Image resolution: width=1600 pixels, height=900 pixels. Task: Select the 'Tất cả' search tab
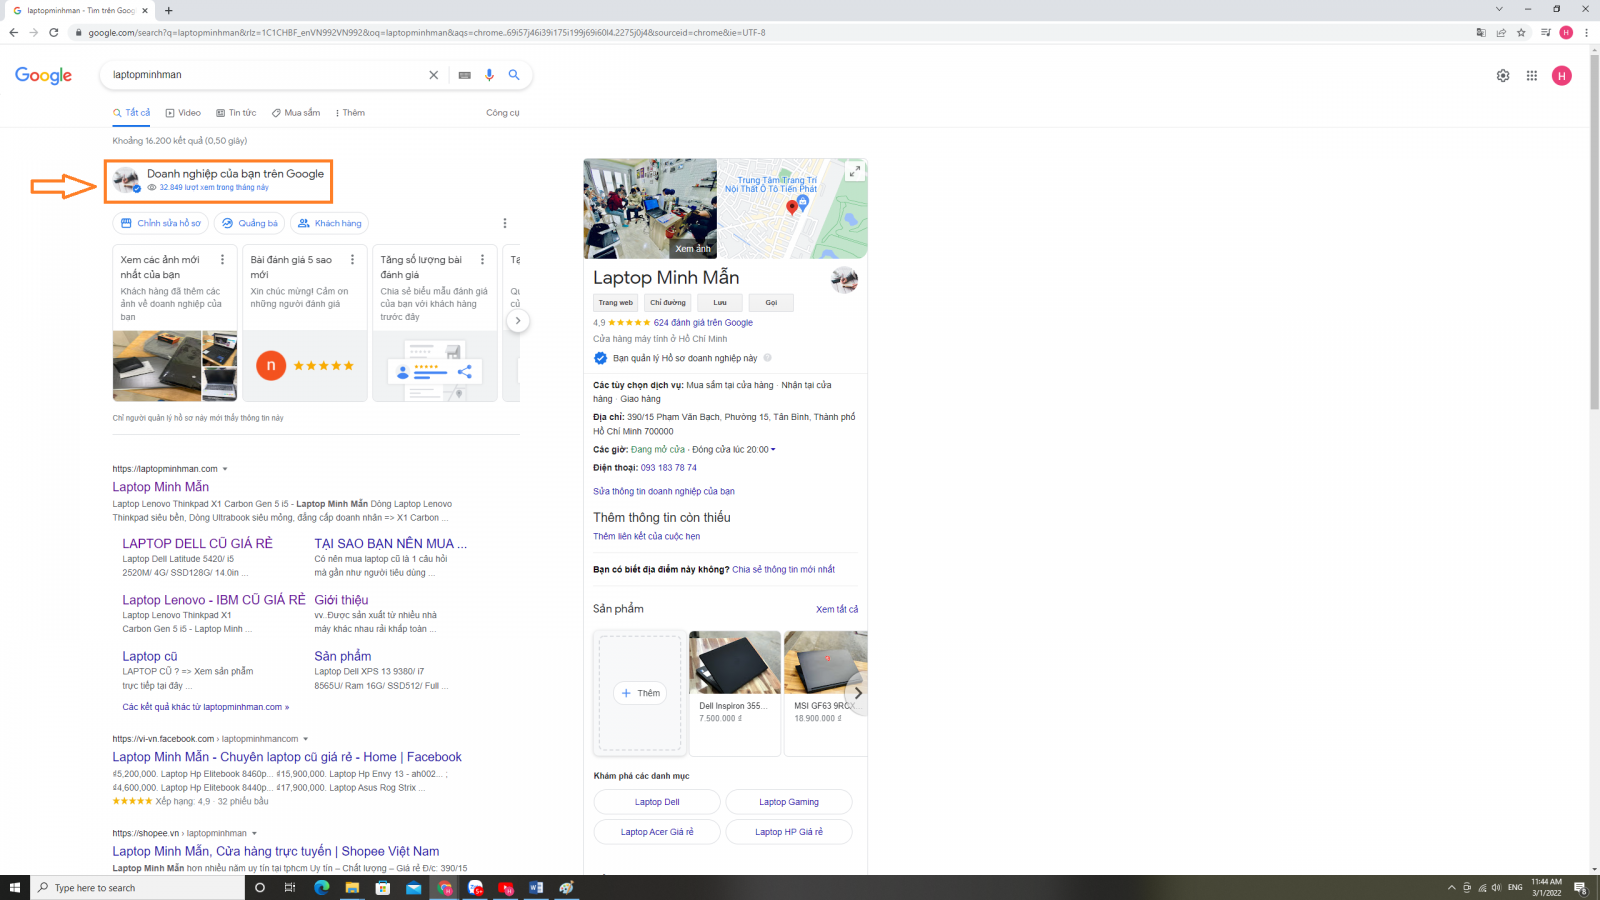(132, 113)
